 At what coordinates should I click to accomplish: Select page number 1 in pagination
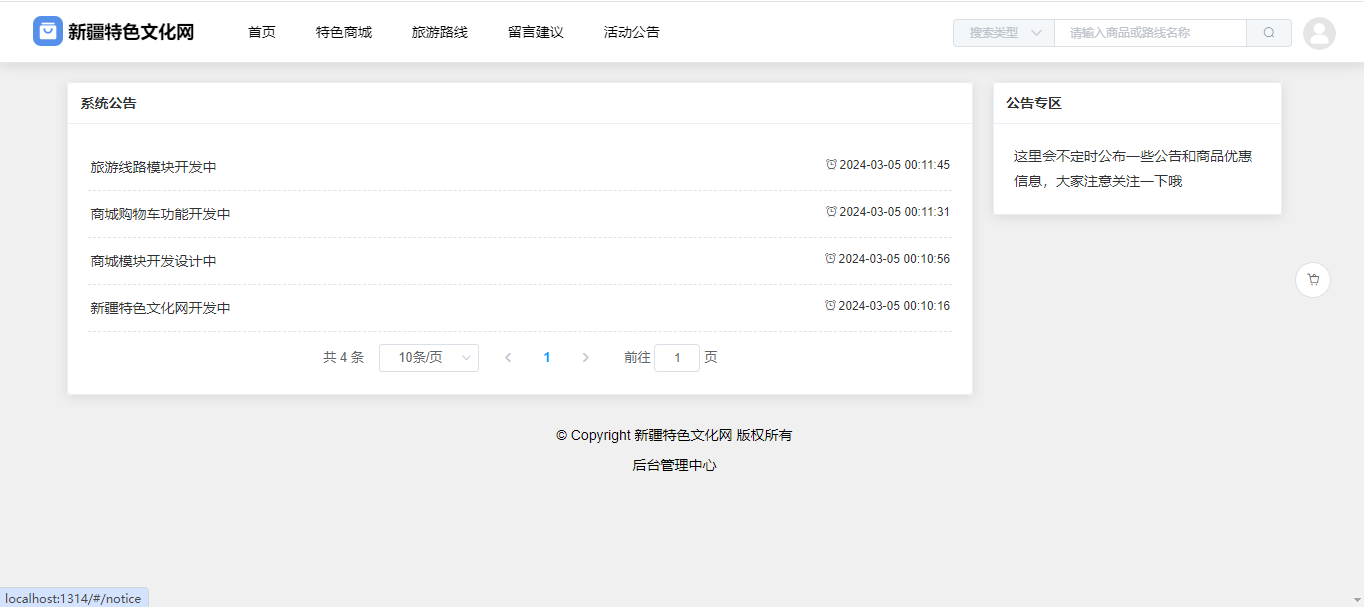tap(546, 358)
